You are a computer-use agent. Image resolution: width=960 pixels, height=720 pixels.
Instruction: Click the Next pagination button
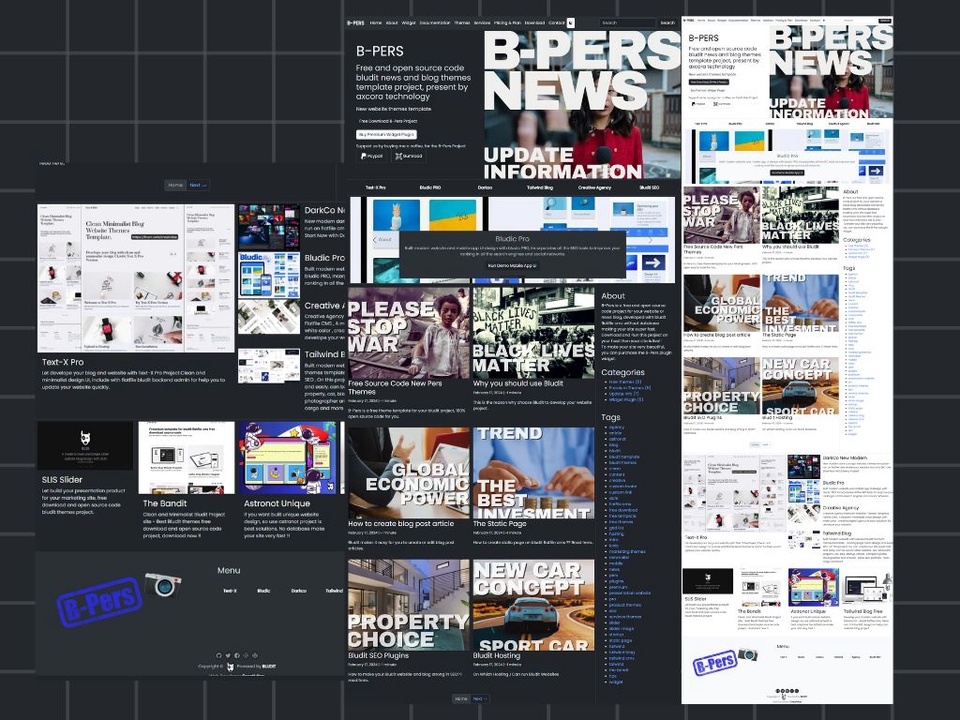pyautogui.click(x=477, y=698)
